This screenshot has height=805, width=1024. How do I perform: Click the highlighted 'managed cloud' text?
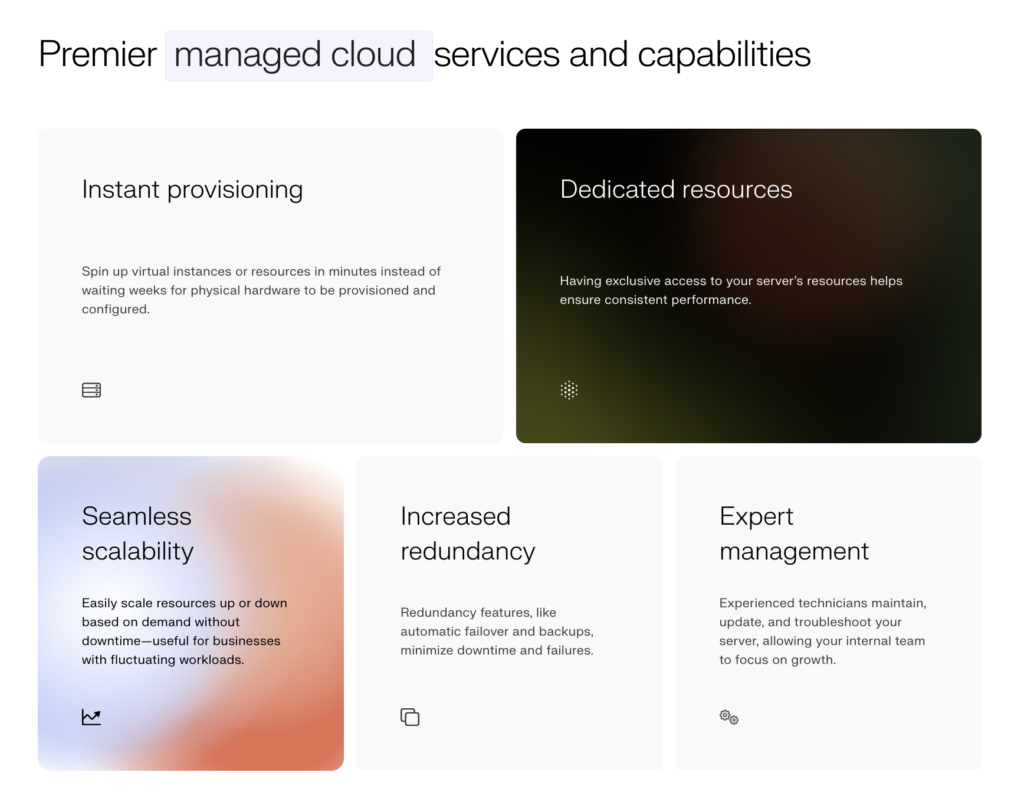(298, 54)
